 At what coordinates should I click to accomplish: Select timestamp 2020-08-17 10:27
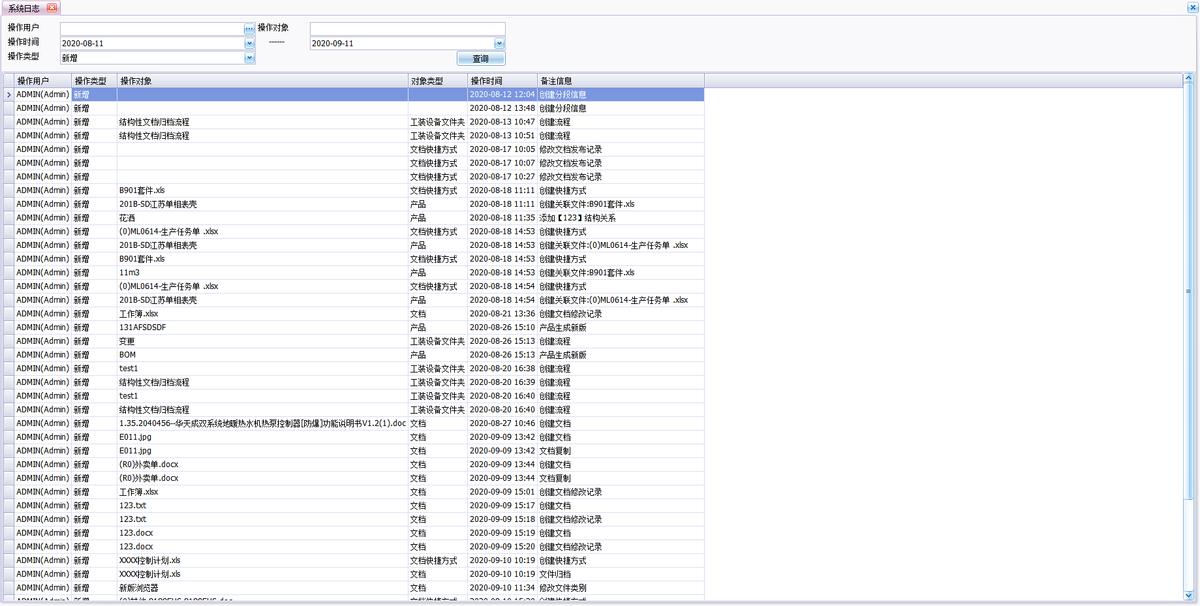(502, 177)
